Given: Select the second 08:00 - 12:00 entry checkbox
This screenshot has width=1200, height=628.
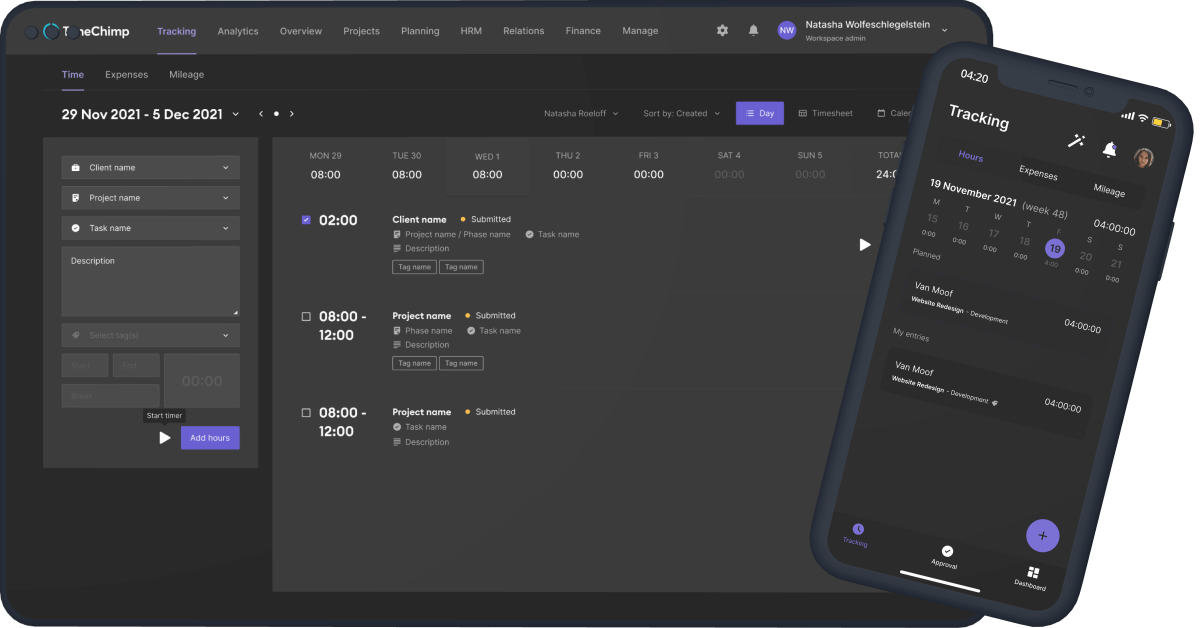Looking at the screenshot, I should pos(306,411).
